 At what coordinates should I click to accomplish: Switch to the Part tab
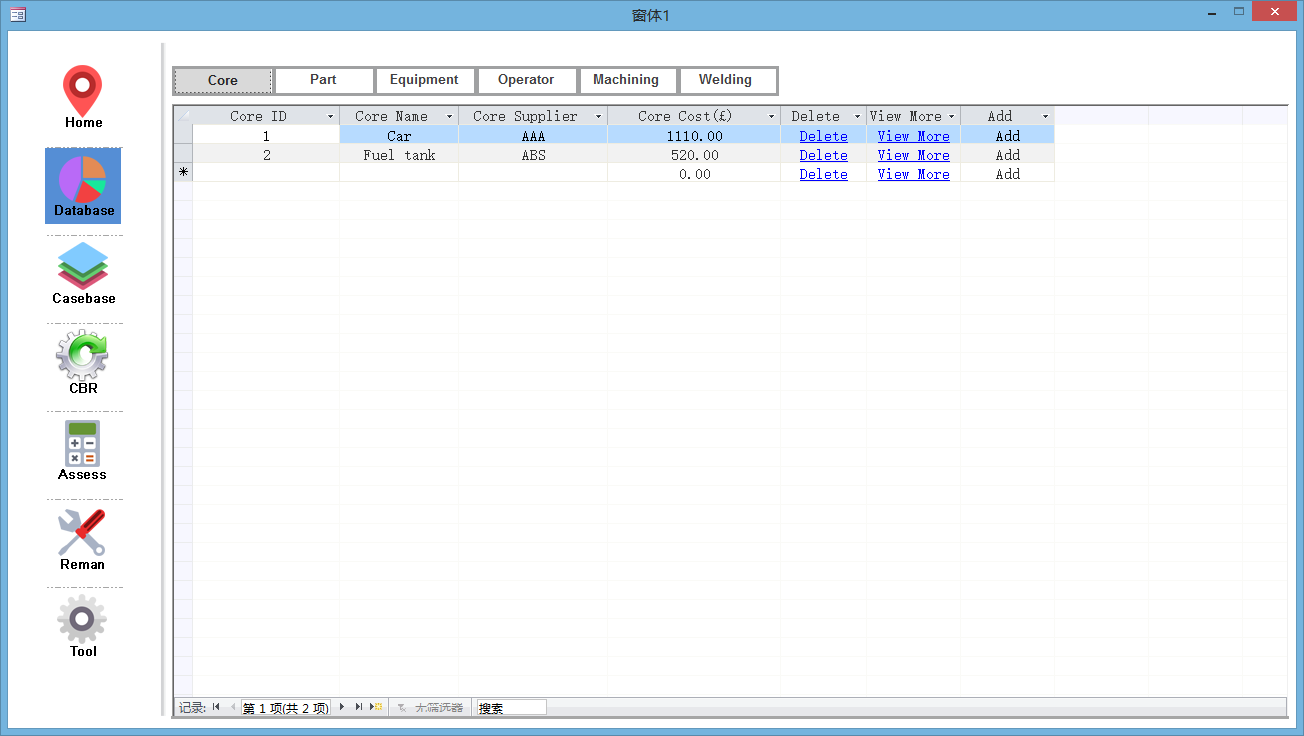pyautogui.click(x=323, y=80)
